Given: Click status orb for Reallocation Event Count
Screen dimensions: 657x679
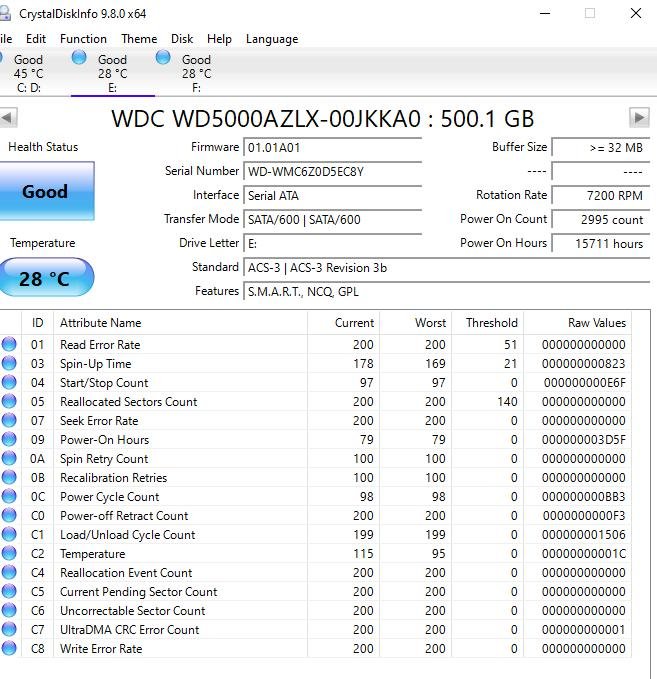Looking at the screenshot, I should pos(9,572).
